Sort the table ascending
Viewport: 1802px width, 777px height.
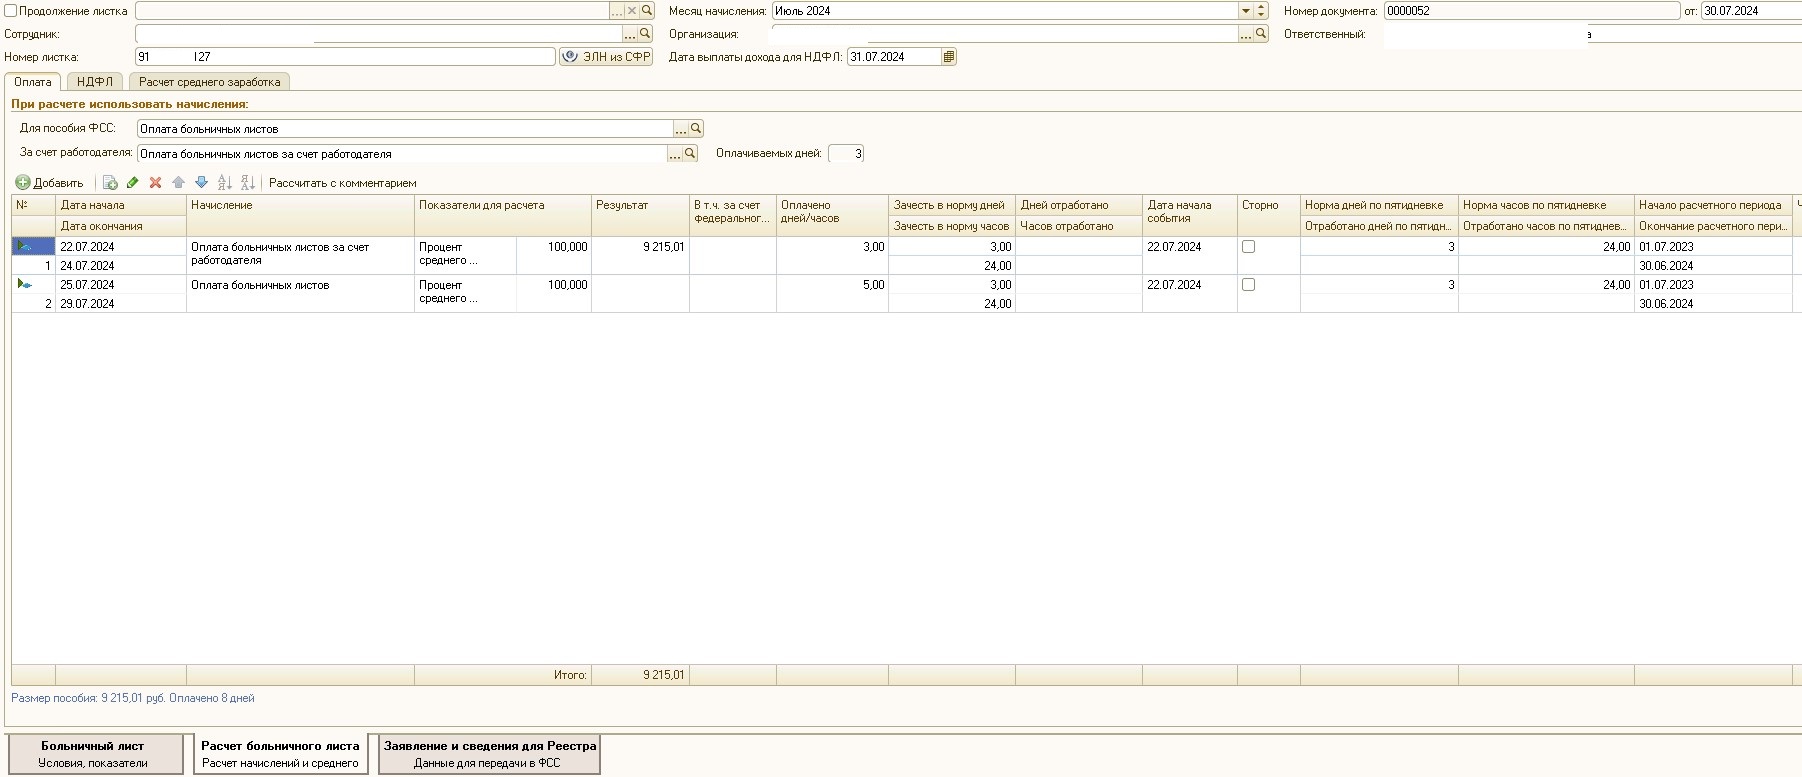224,183
